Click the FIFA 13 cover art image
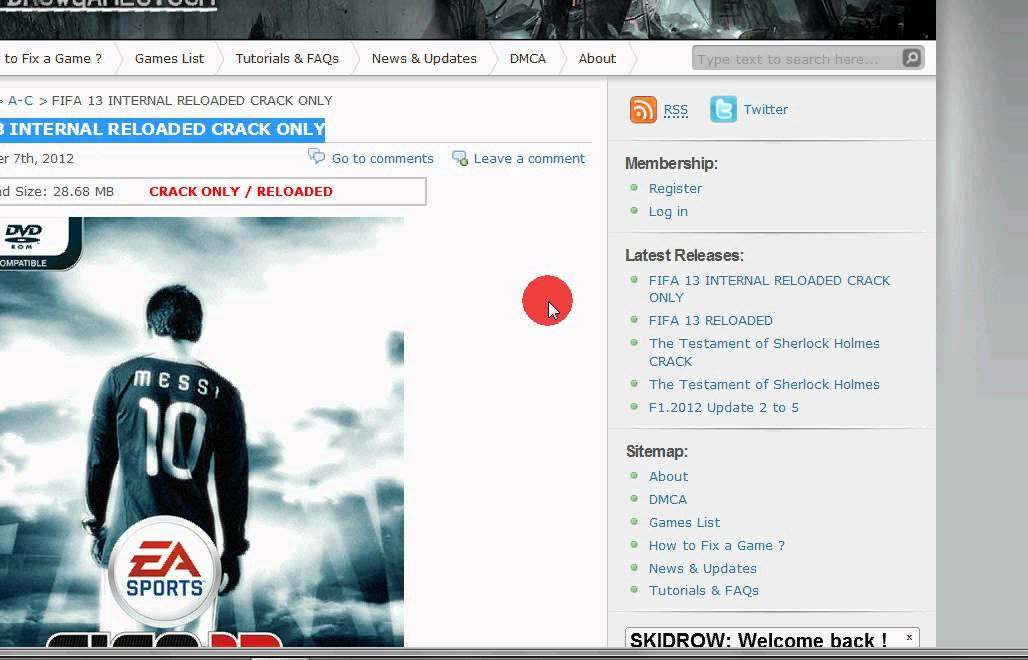1028x660 pixels. point(202,432)
